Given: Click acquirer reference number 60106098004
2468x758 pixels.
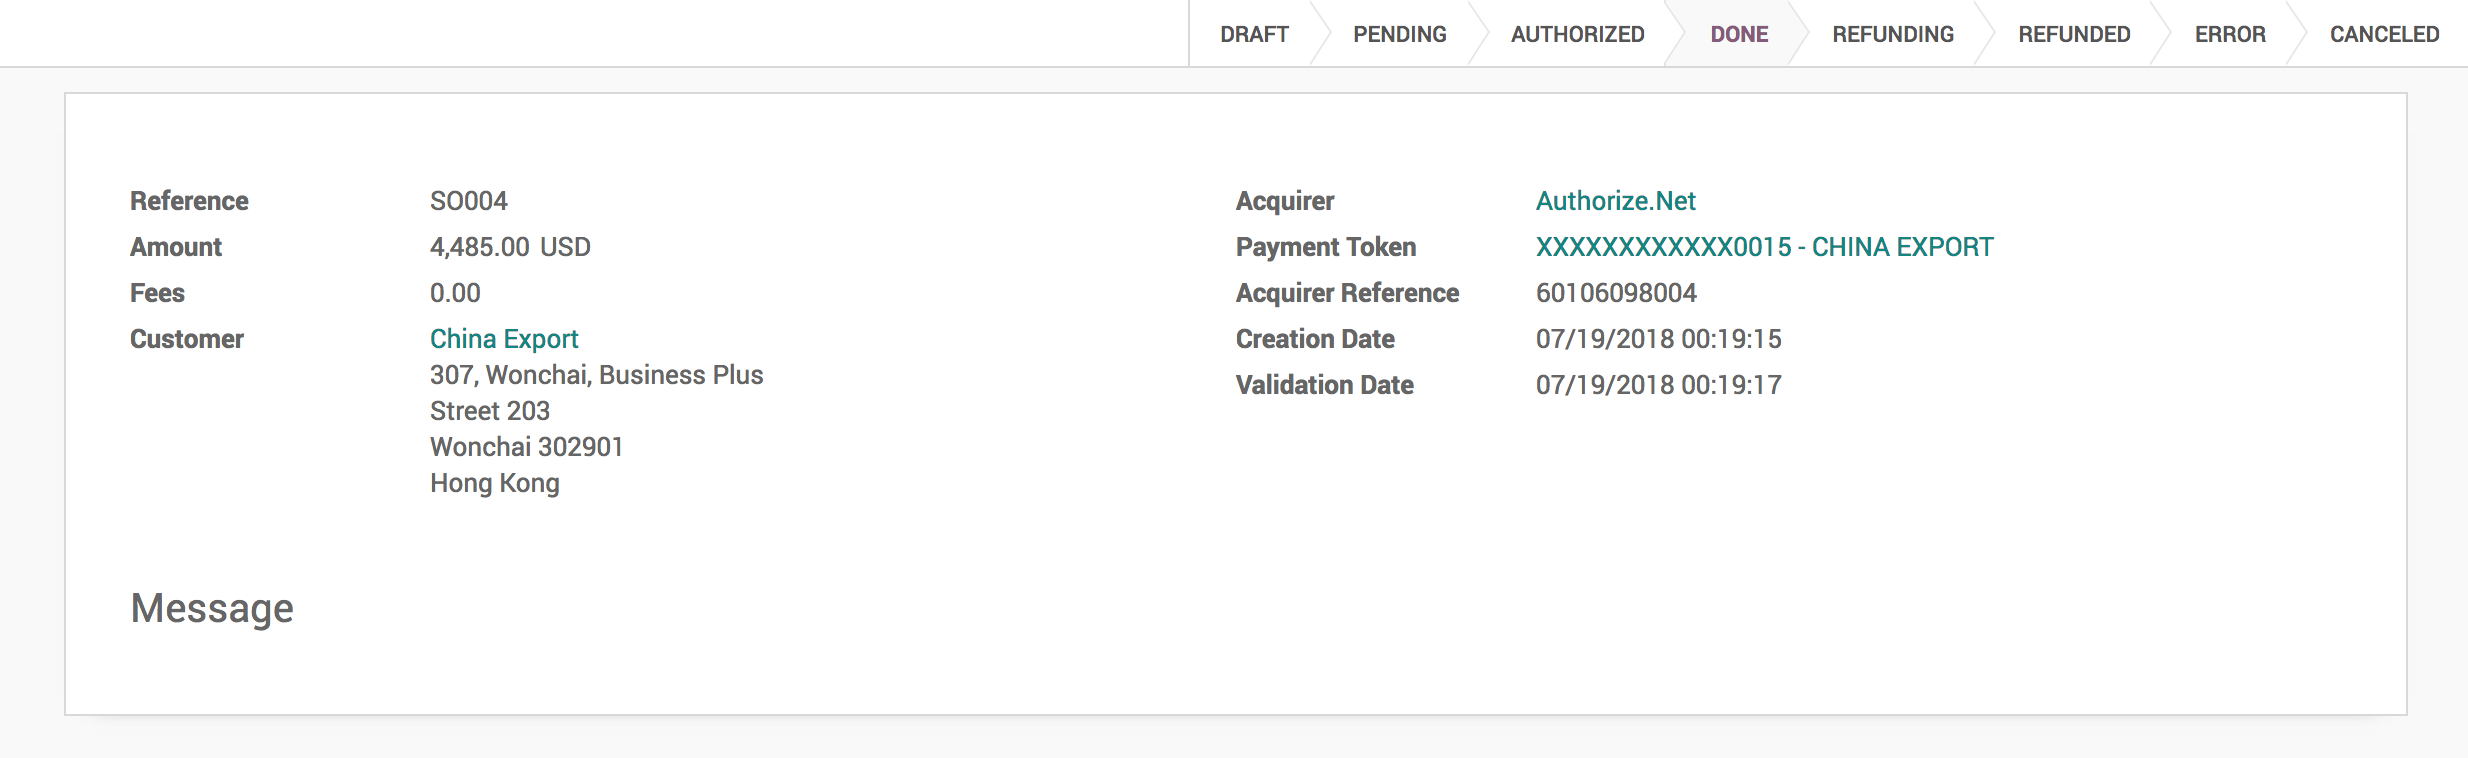Looking at the screenshot, I should 1616,293.
